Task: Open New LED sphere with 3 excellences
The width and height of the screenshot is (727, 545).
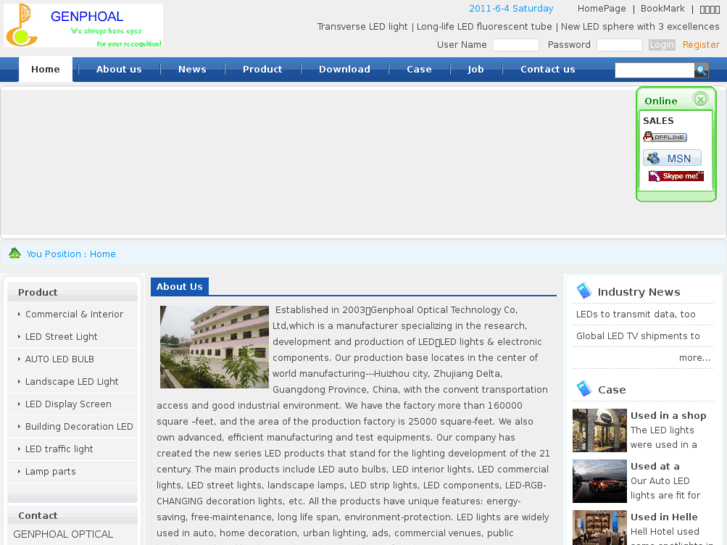Action: point(640,27)
